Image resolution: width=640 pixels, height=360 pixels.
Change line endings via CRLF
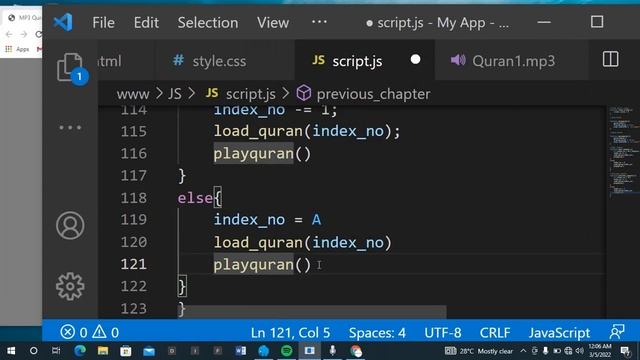(x=495, y=333)
